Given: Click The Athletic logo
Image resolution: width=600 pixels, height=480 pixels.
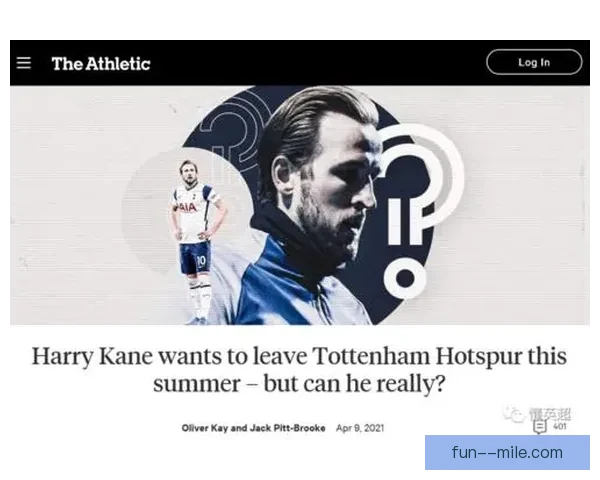Looking at the screenshot, I should pos(101,64).
